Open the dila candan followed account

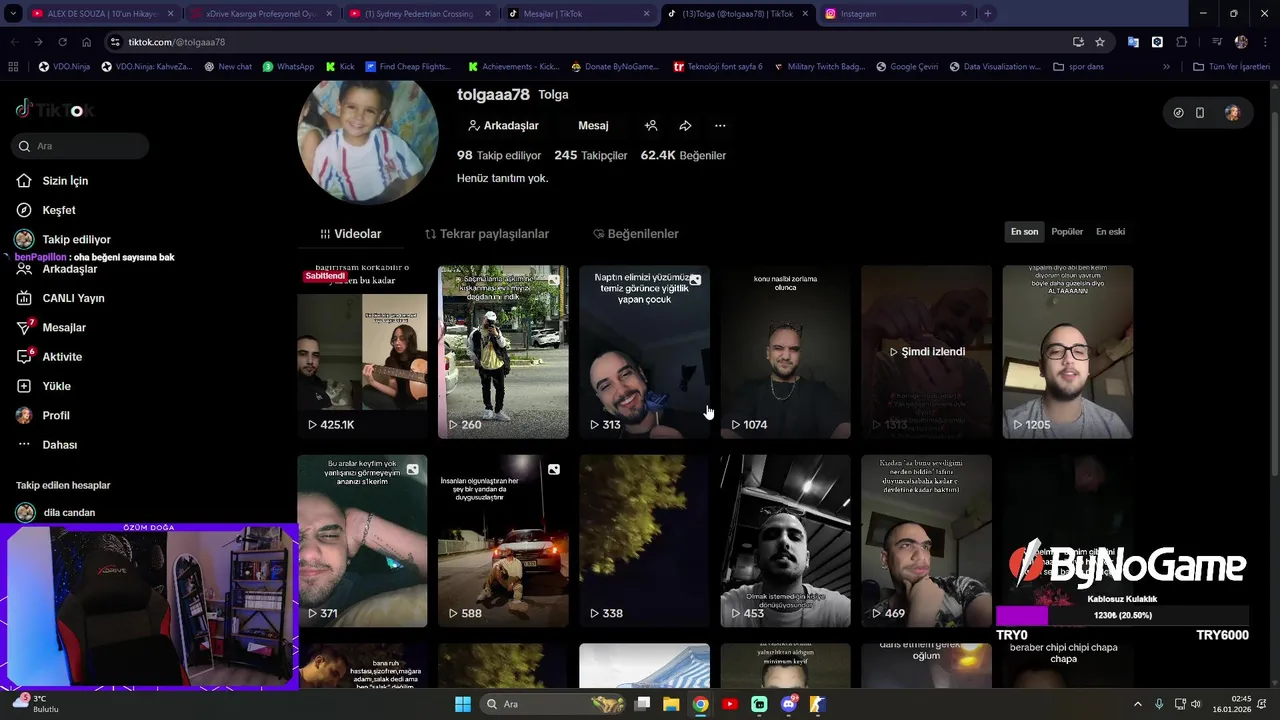pos(56,513)
